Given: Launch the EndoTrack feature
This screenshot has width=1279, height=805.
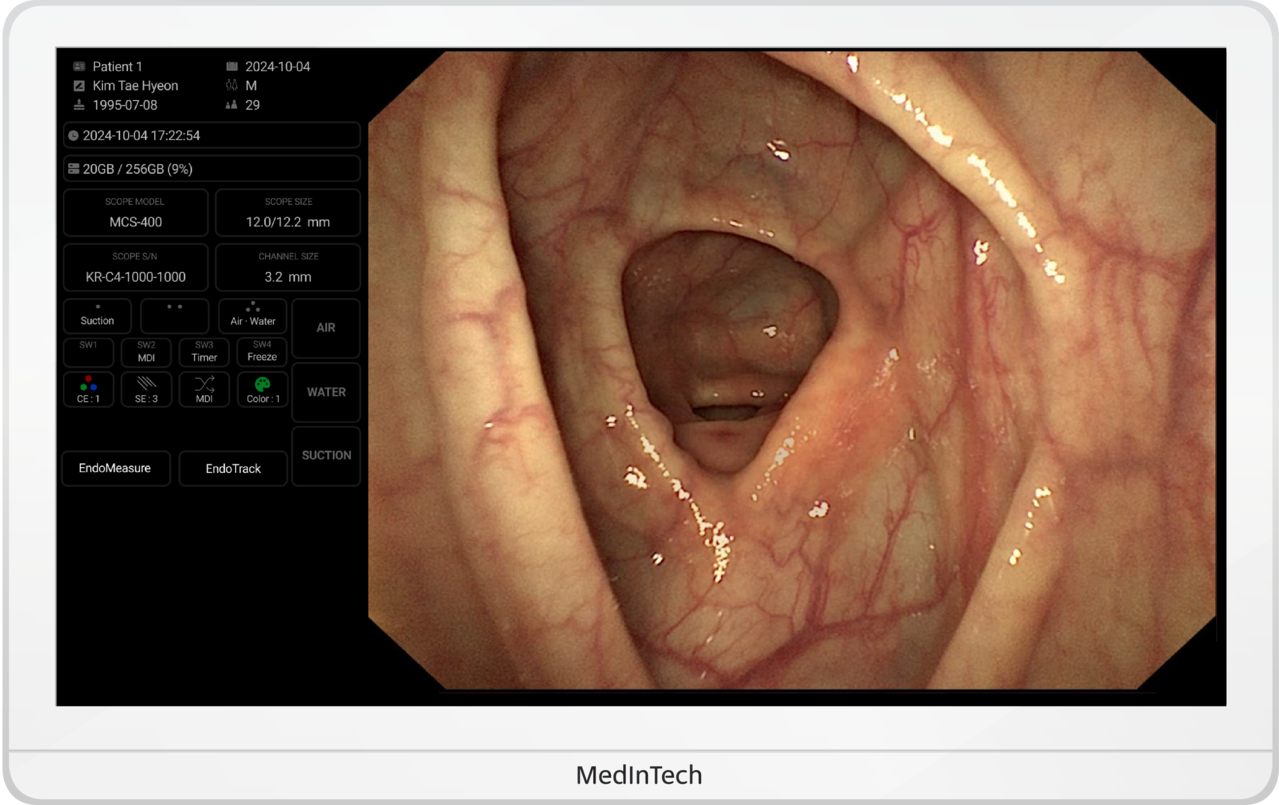Looking at the screenshot, I should pyautogui.click(x=233, y=468).
